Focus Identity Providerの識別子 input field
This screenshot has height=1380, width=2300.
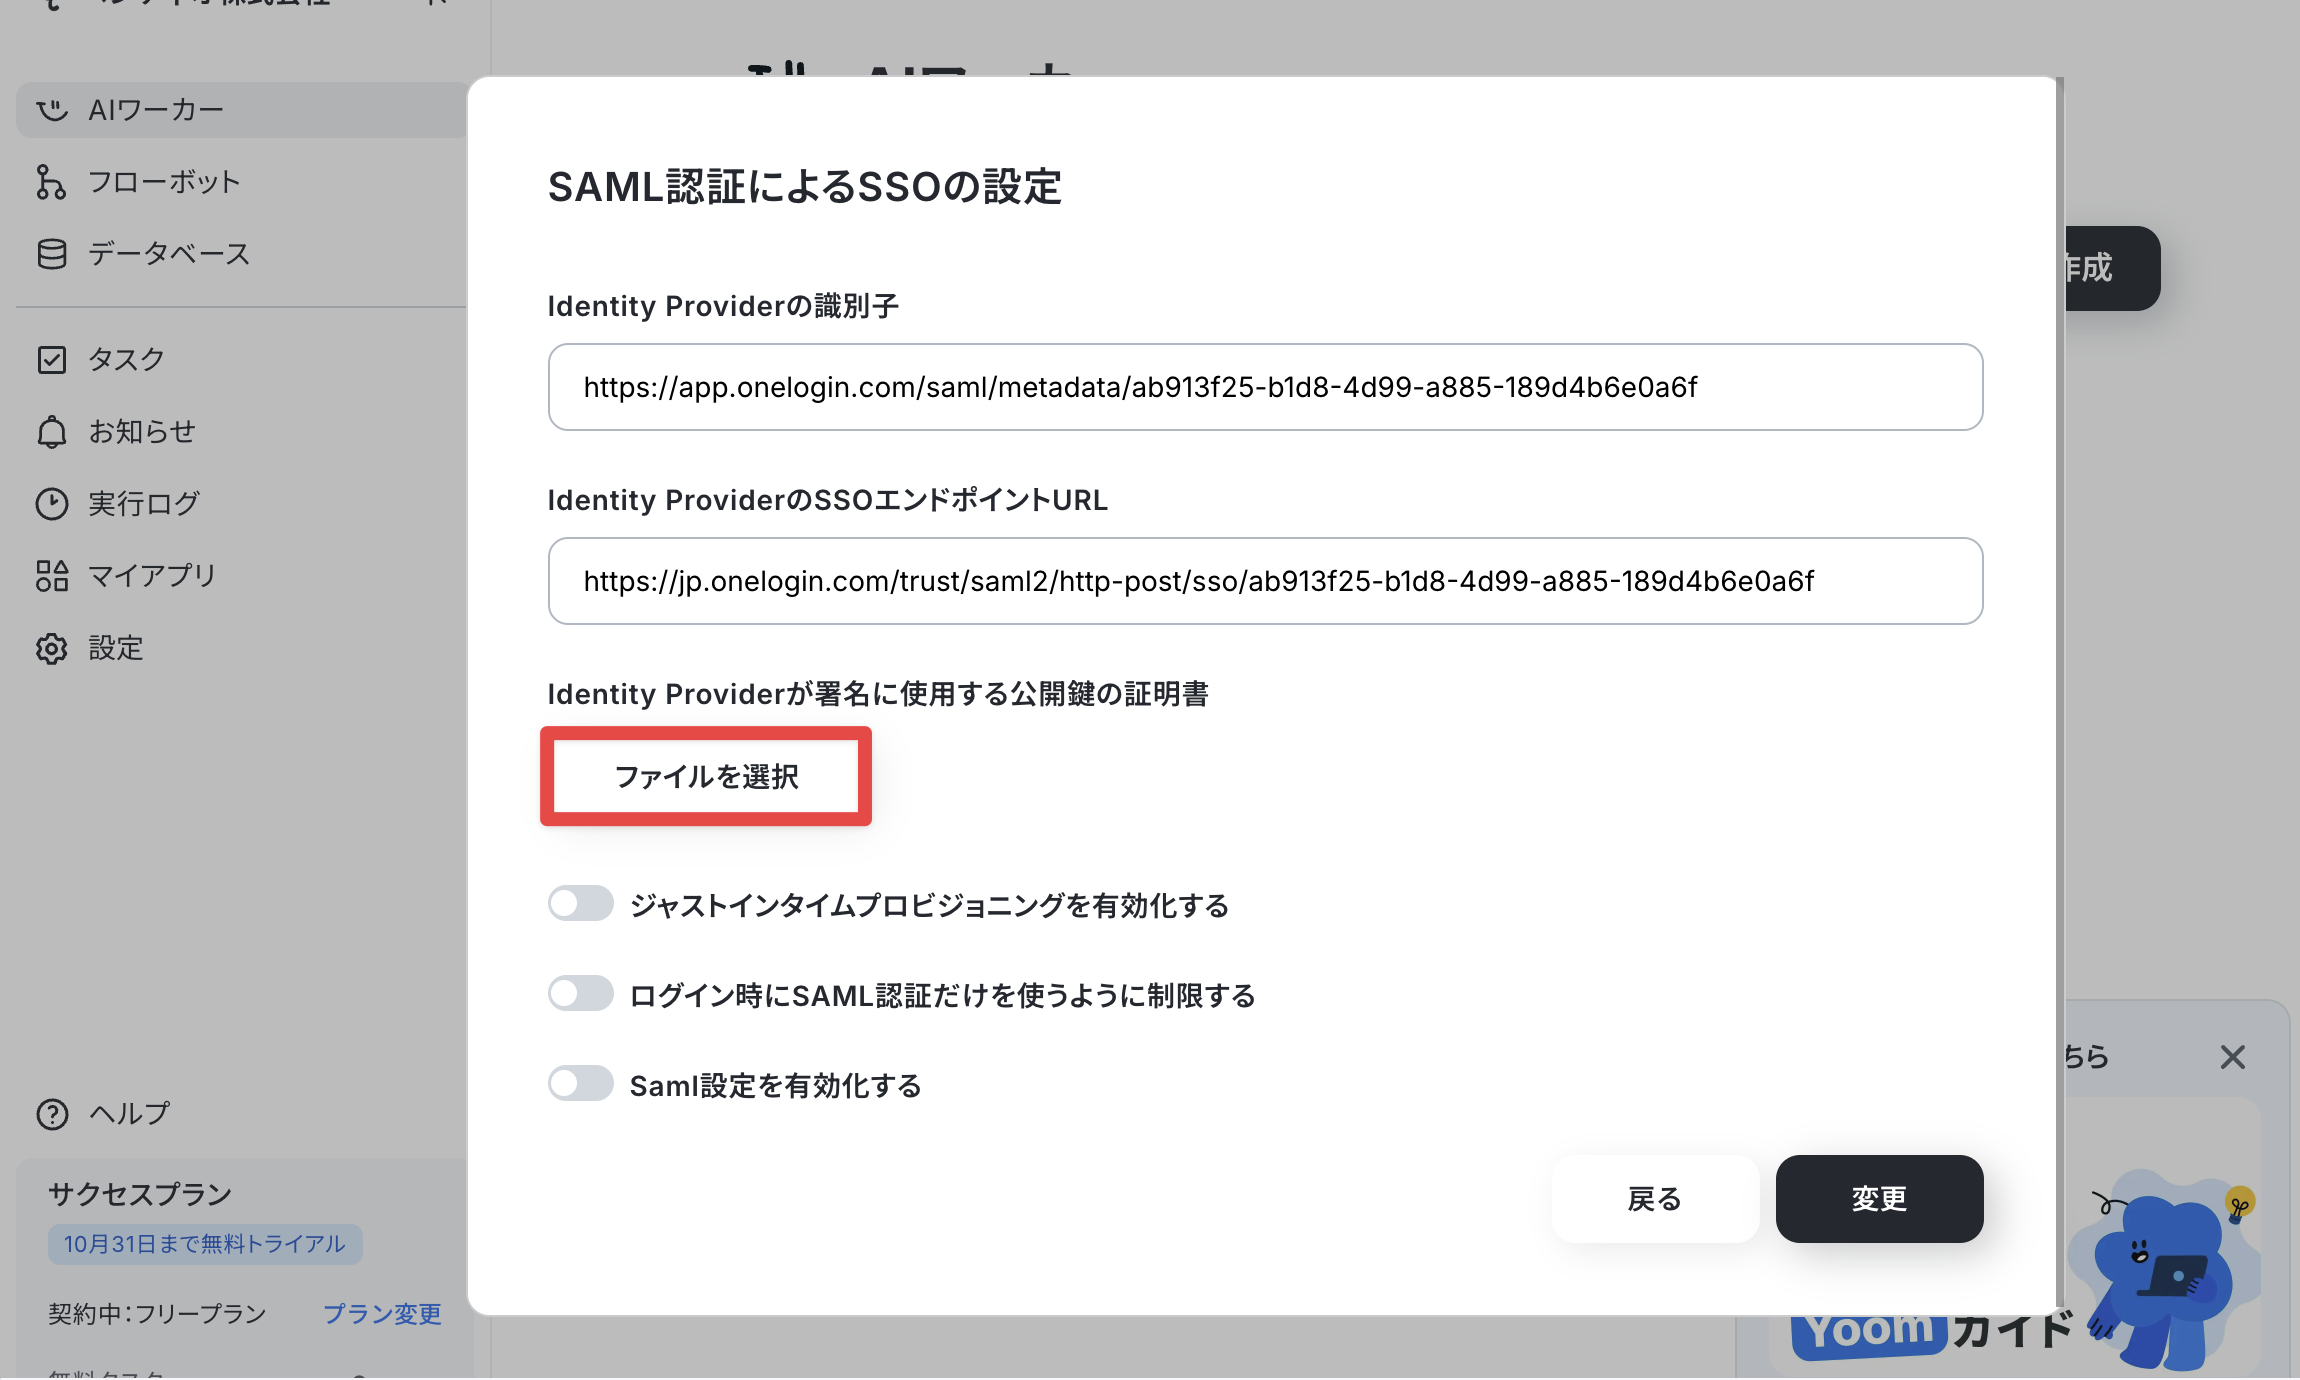pos(1265,387)
